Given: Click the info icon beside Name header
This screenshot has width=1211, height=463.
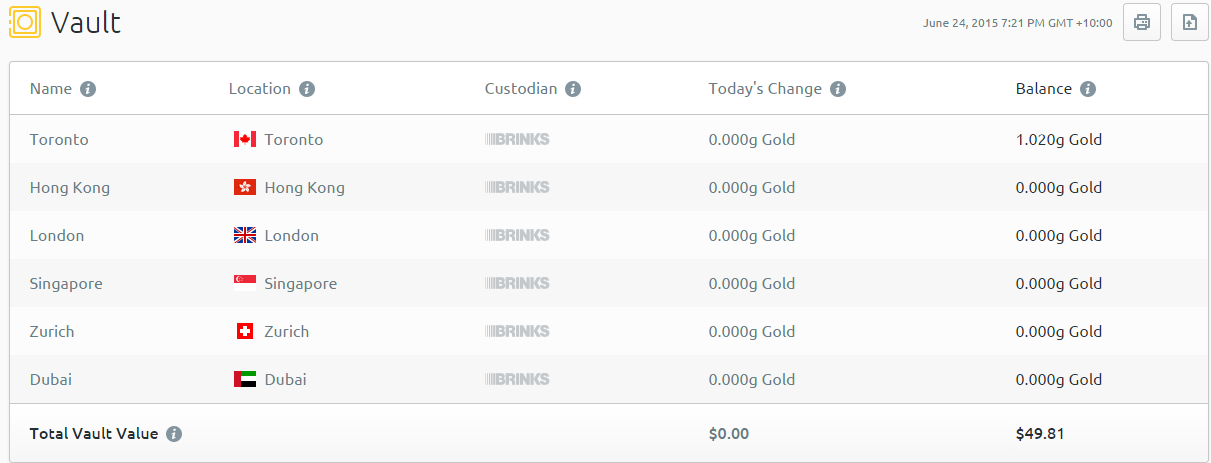Looking at the screenshot, I should pos(88,89).
